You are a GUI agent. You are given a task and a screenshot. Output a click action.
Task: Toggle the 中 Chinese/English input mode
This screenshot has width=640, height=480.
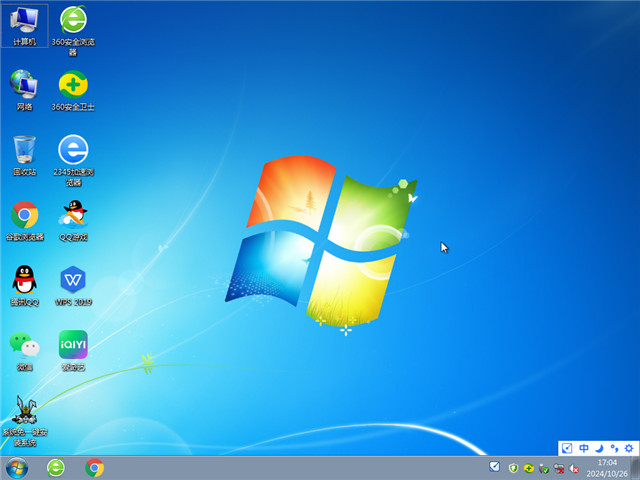point(584,448)
